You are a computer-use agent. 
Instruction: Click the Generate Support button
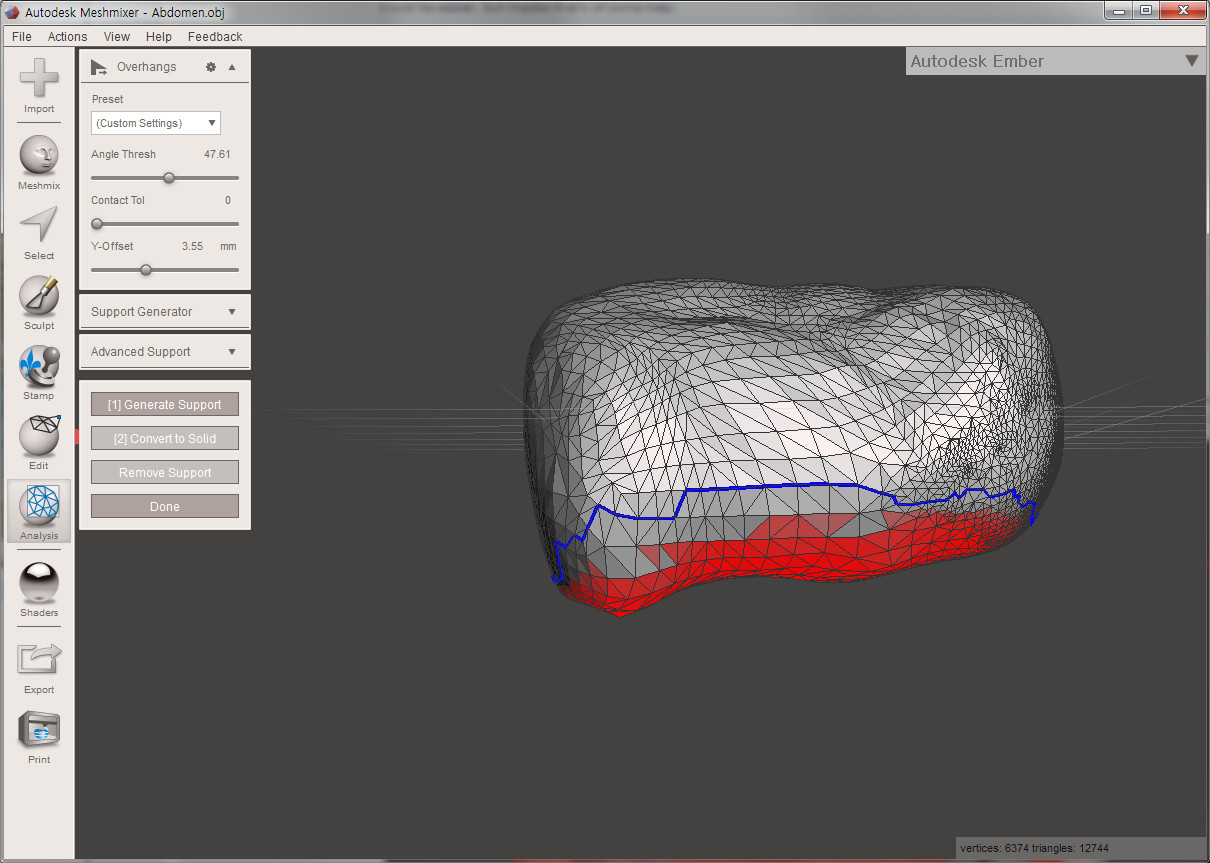tap(165, 404)
